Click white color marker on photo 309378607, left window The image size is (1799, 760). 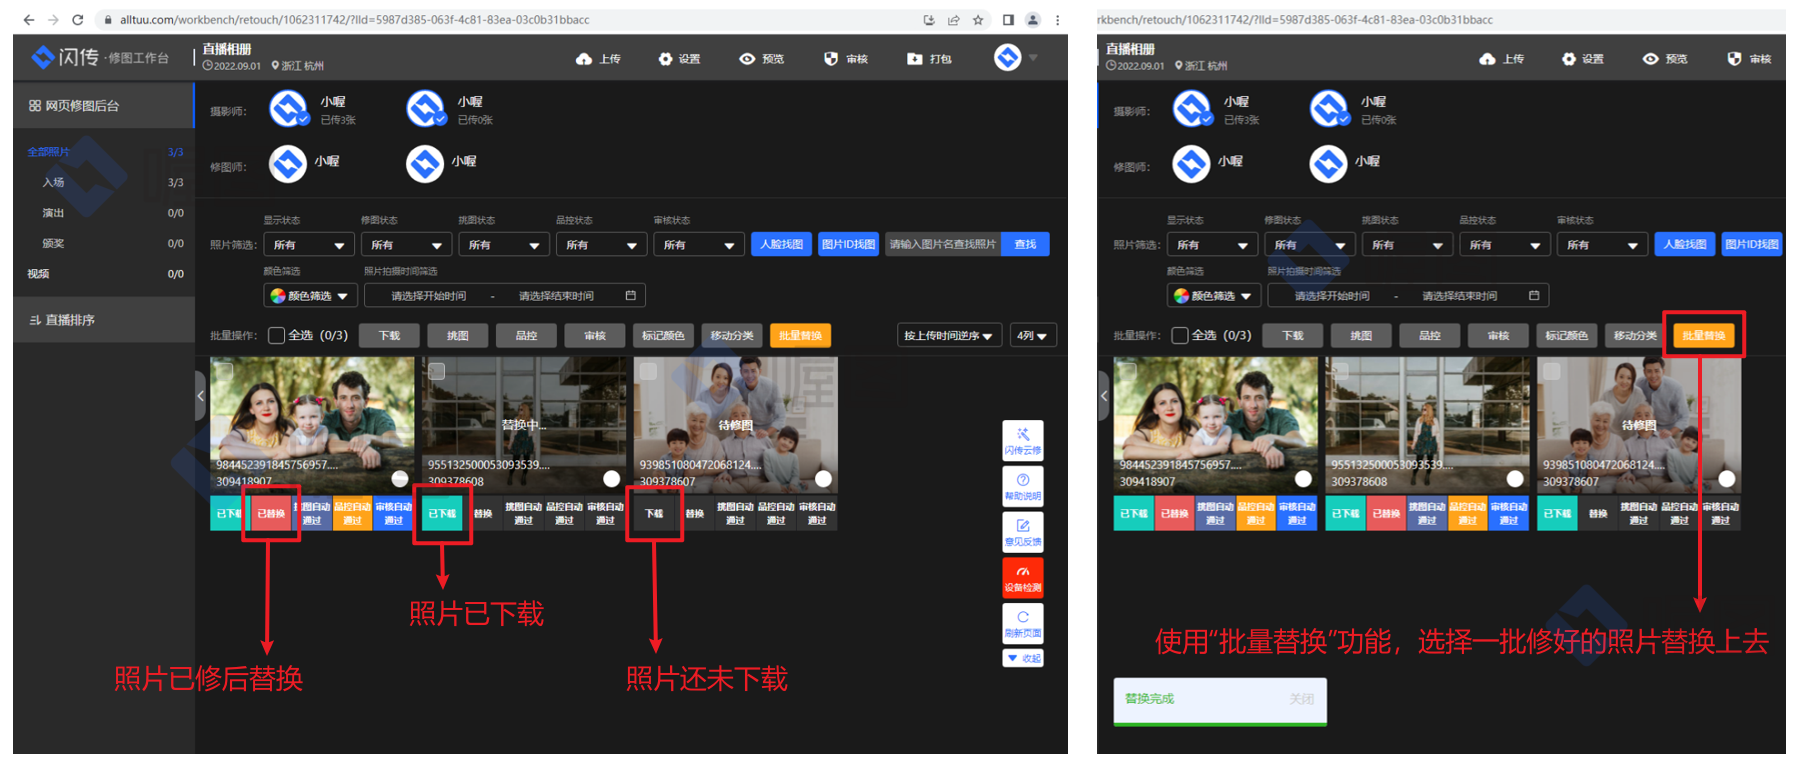pyautogui.click(x=823, y=479)
